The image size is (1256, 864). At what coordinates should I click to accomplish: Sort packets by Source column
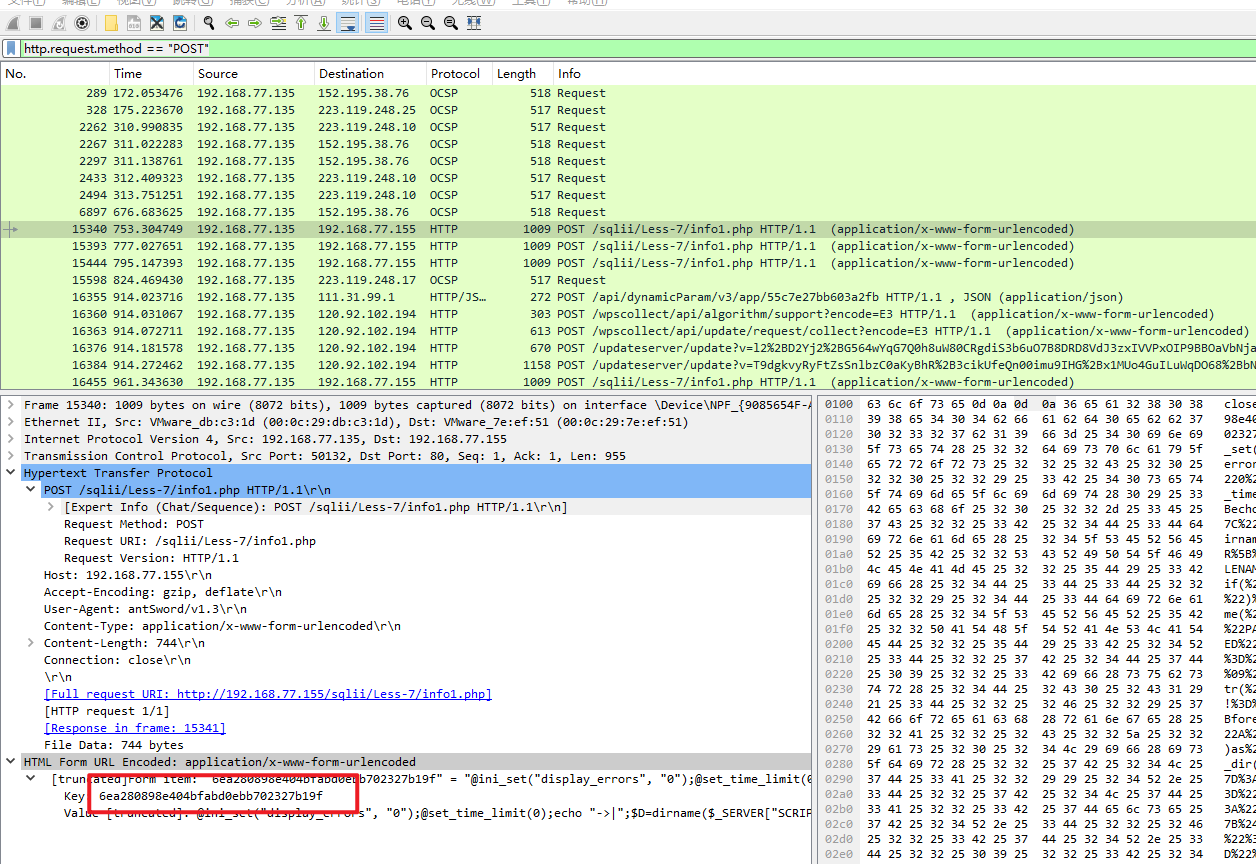(254, 73)
